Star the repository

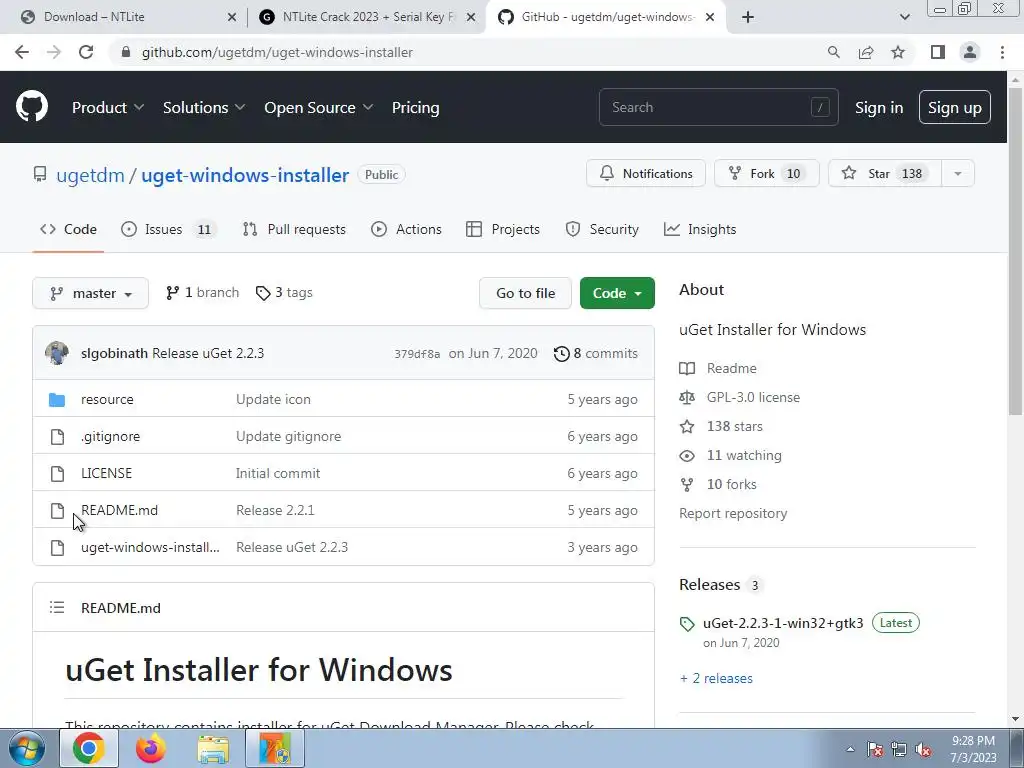pyautogui.click(x=885, y=173)
